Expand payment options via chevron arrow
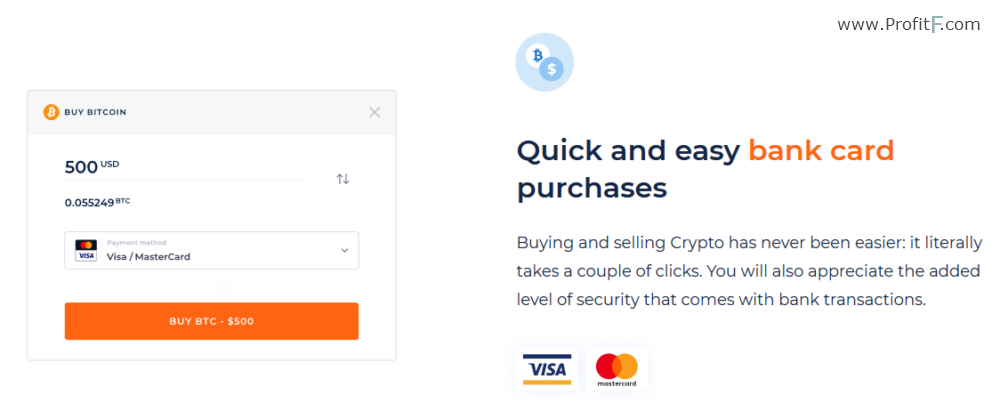Screen dimensions: 1000x411 click(x=344, y=250)
